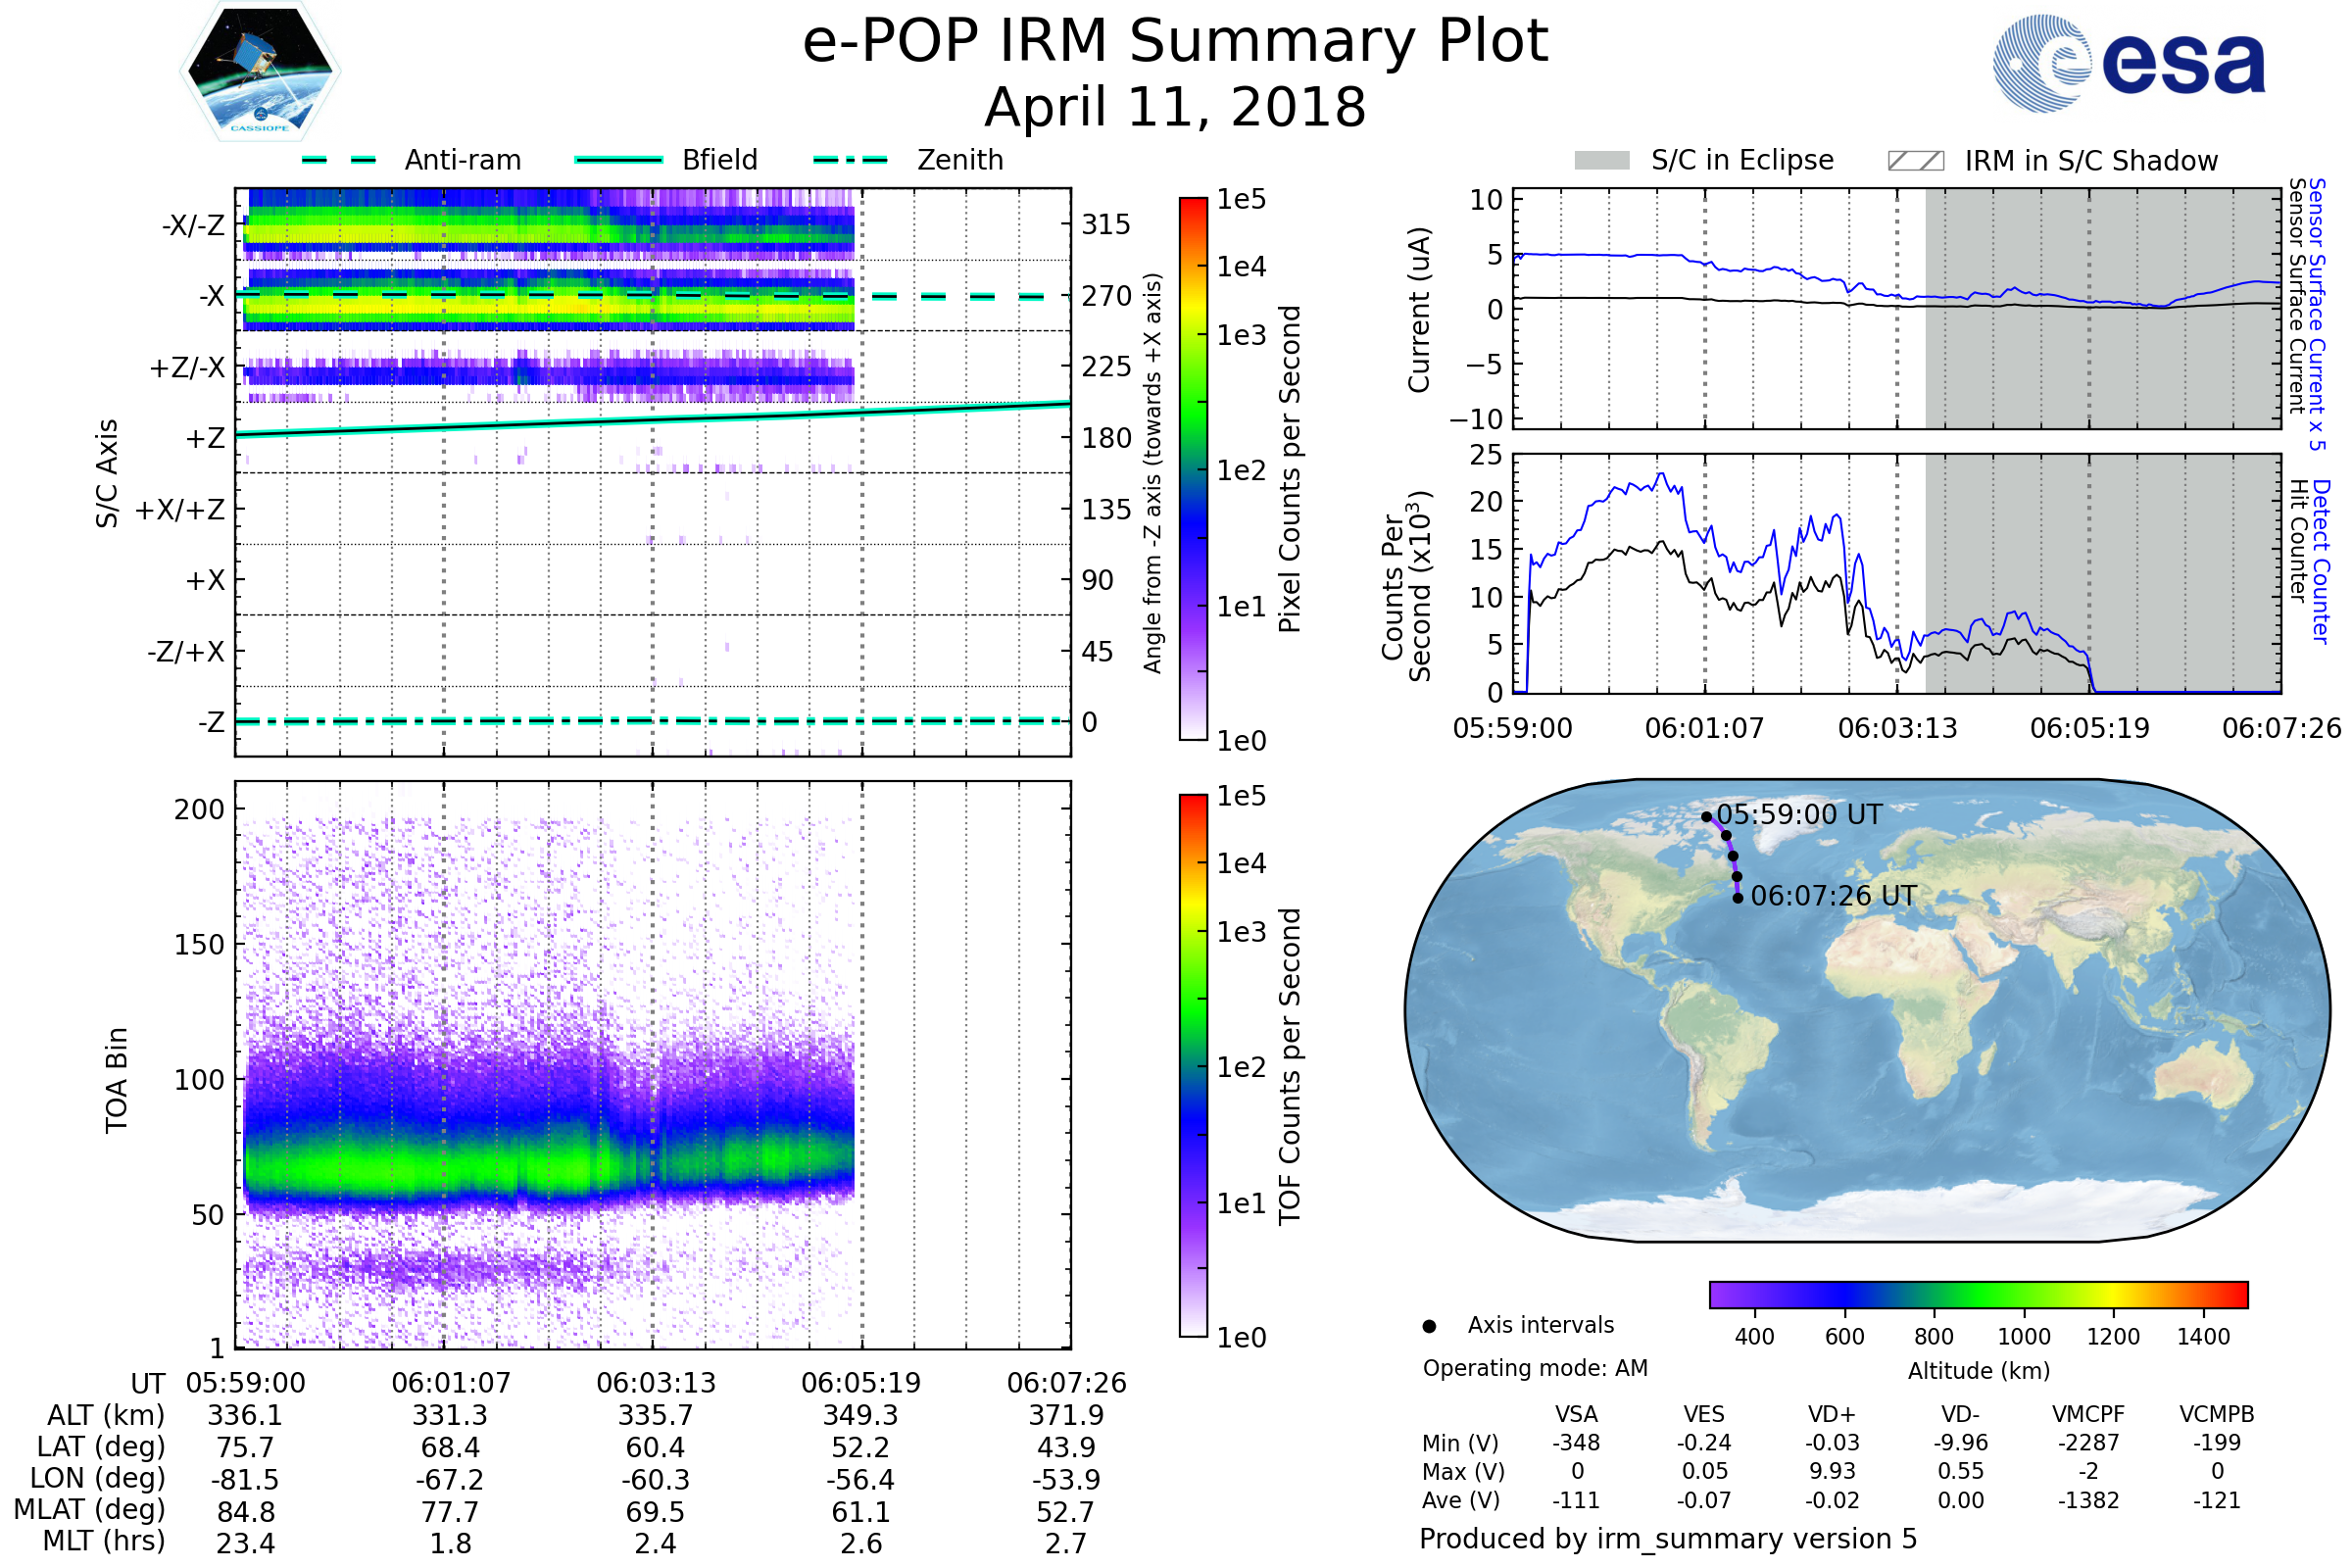2352x1568 pixels.
Task: Click the Operating mode: AM label
Action: 1535,1368
